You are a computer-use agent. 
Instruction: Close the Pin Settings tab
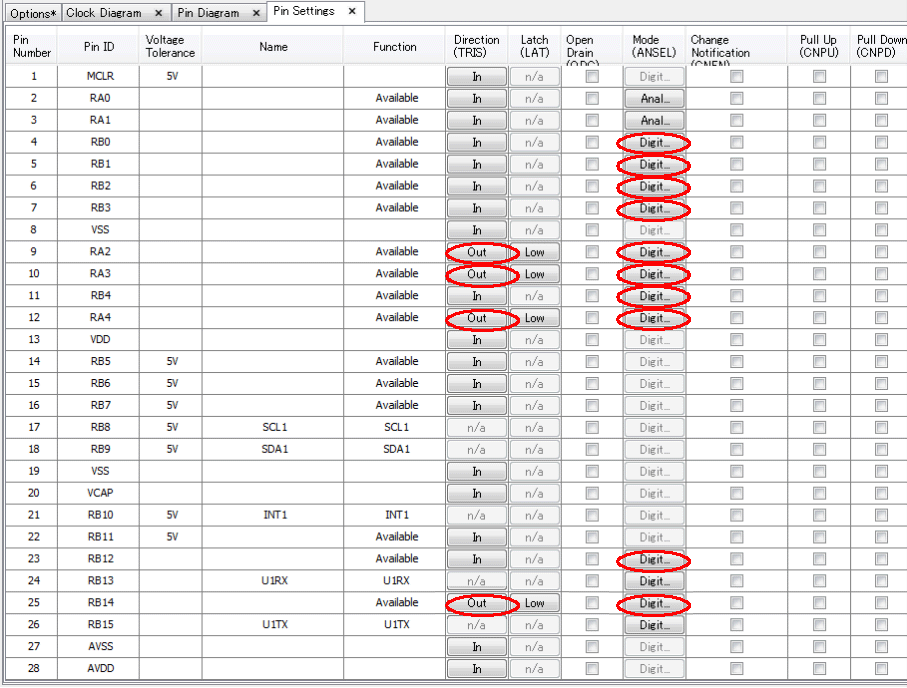point(352,11)
